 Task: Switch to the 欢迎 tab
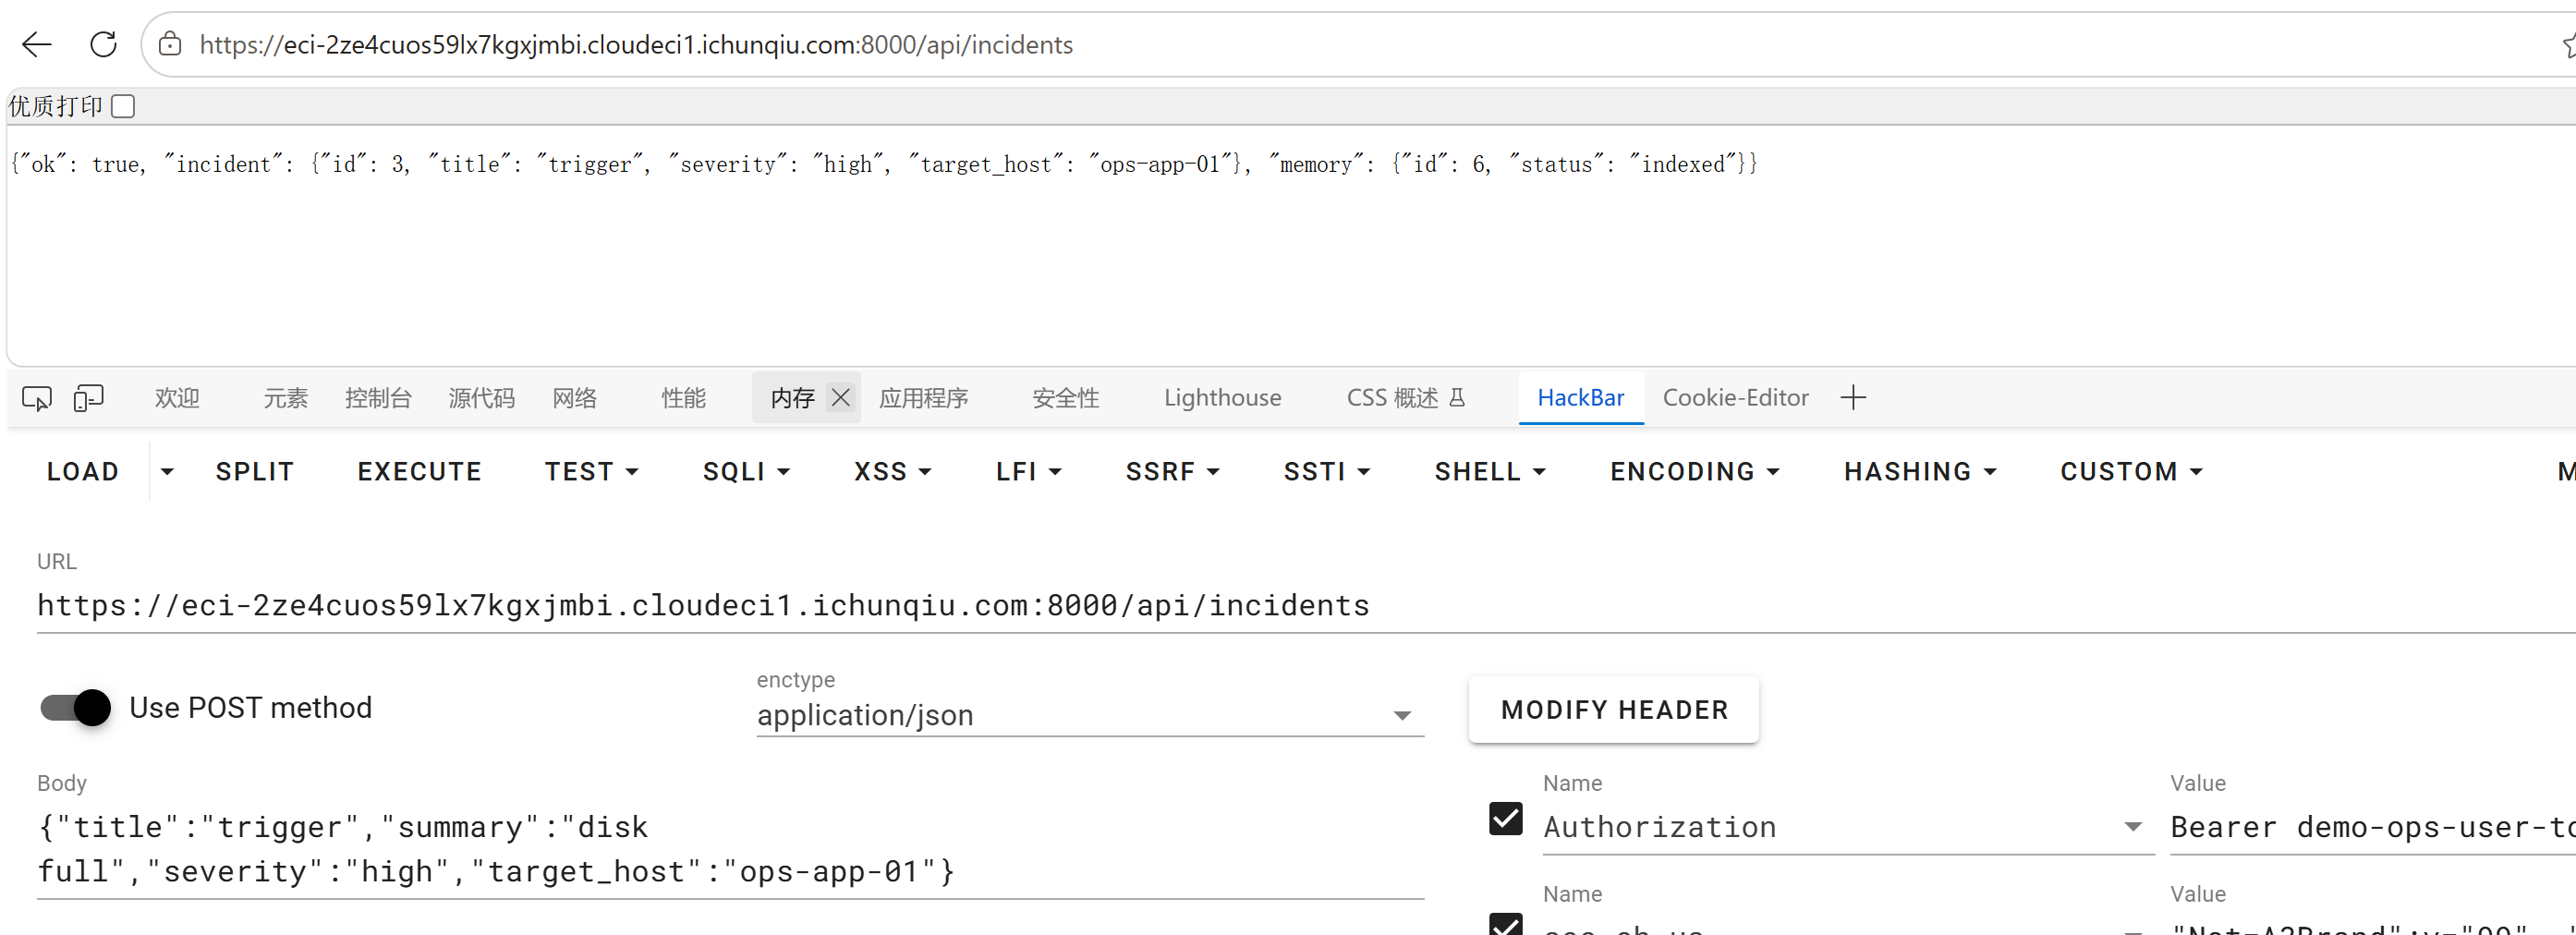pyautogui.click(x=177, y=398)
